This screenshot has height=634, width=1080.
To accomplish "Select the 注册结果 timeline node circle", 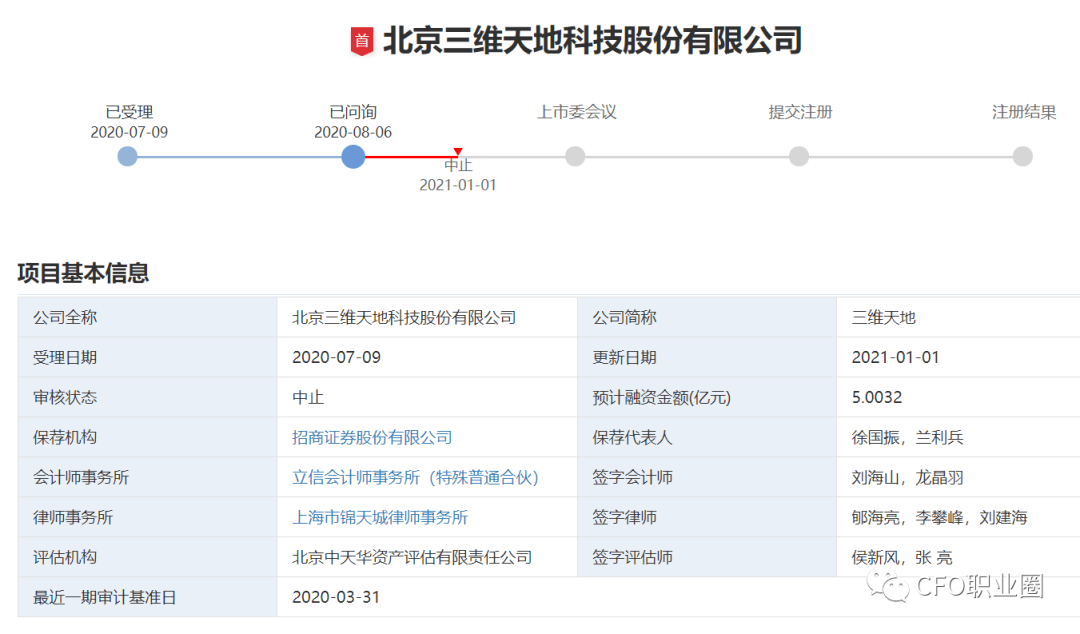I will tap(1022, 156).
